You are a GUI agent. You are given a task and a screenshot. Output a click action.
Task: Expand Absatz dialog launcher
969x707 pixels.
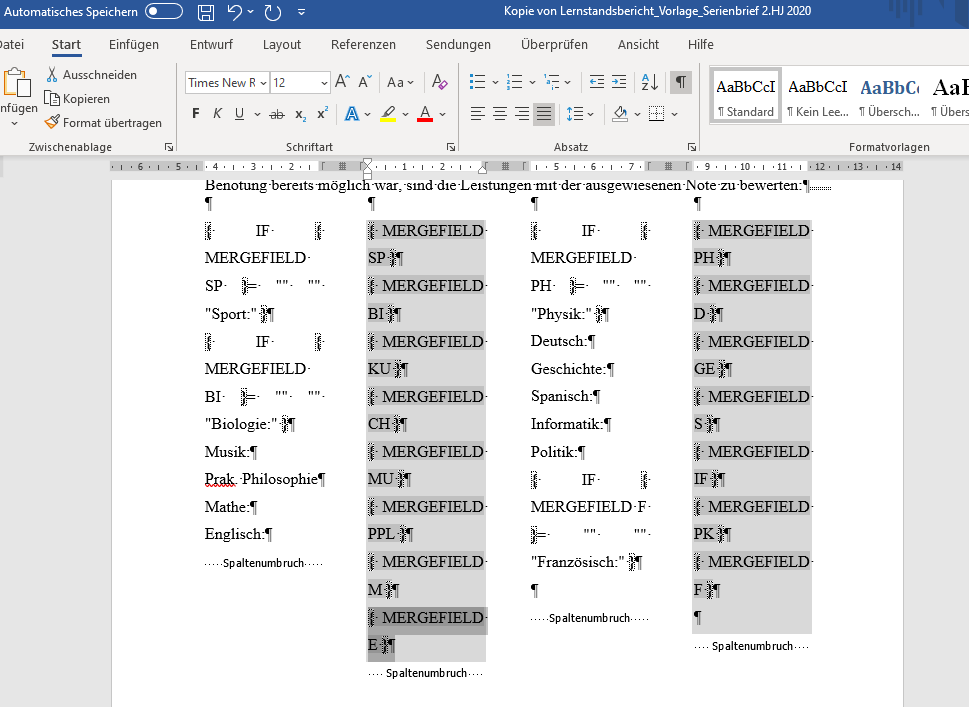click(x=692, y=147)
